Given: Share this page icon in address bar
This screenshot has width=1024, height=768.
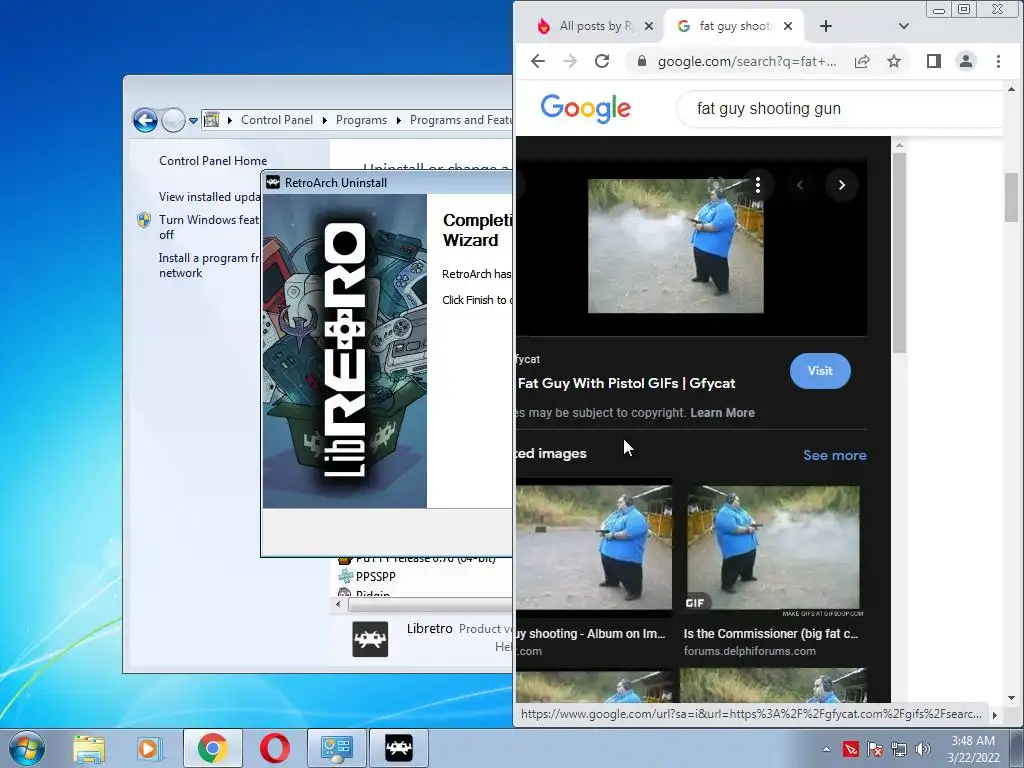Looking at the screenshot, I should point(862,61).
